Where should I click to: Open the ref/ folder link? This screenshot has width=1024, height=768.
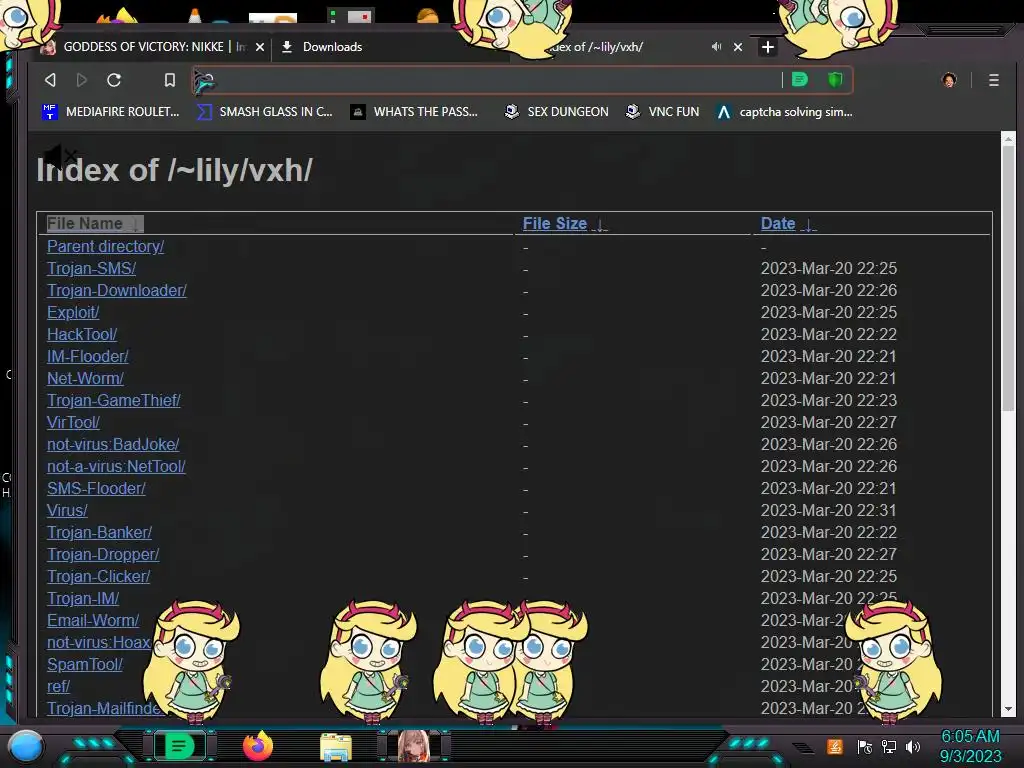point(59,686)
